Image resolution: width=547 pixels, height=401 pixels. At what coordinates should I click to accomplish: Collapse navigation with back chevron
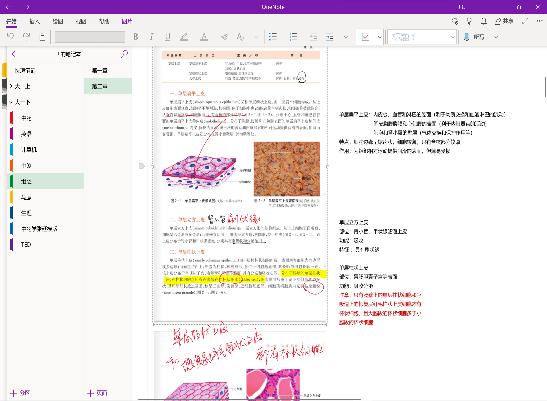pyautogui.click(x=14, y=54)
